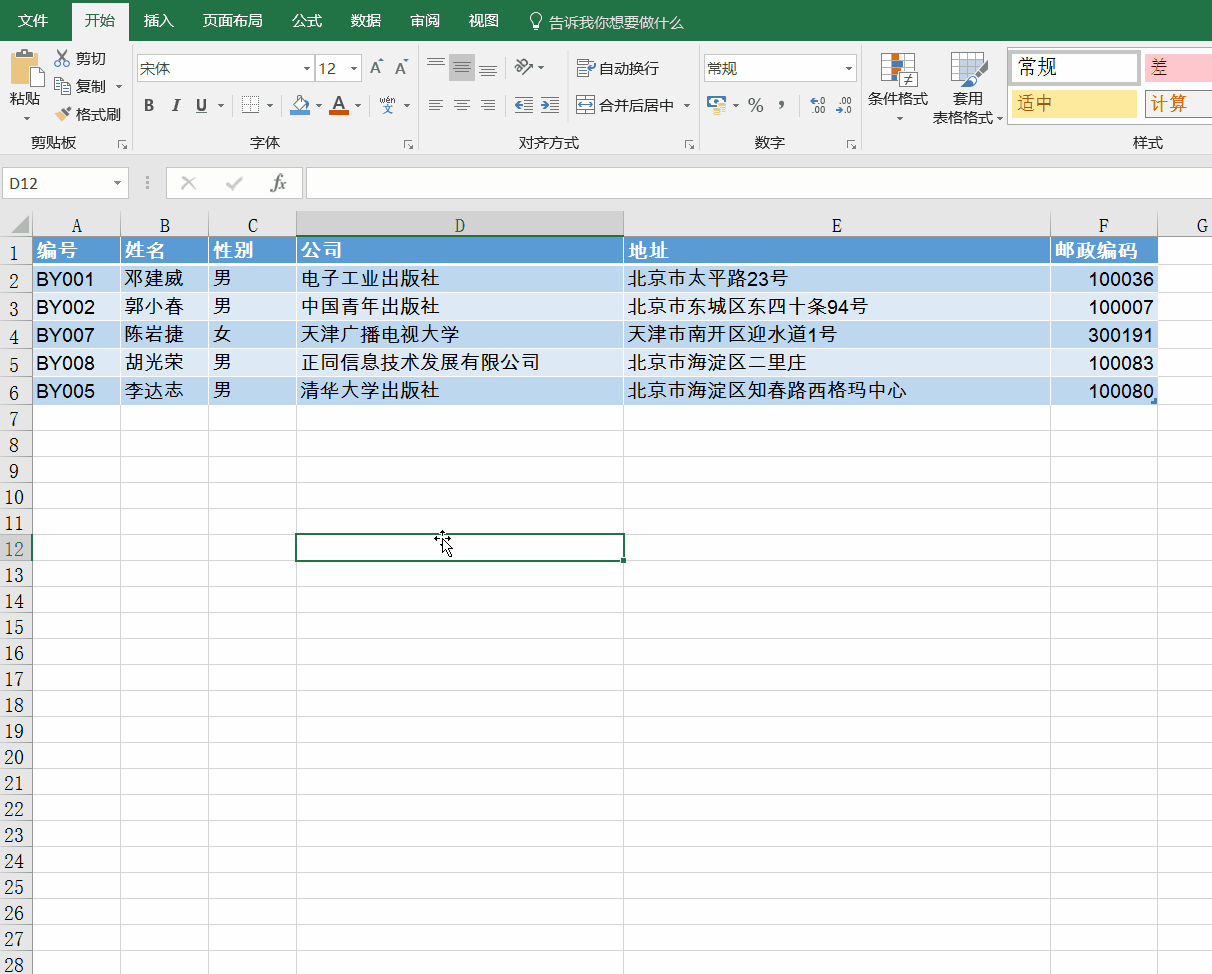The image size is (1212, 974).
Task: Toggle Underline formatting
Action: pos(201,105)
